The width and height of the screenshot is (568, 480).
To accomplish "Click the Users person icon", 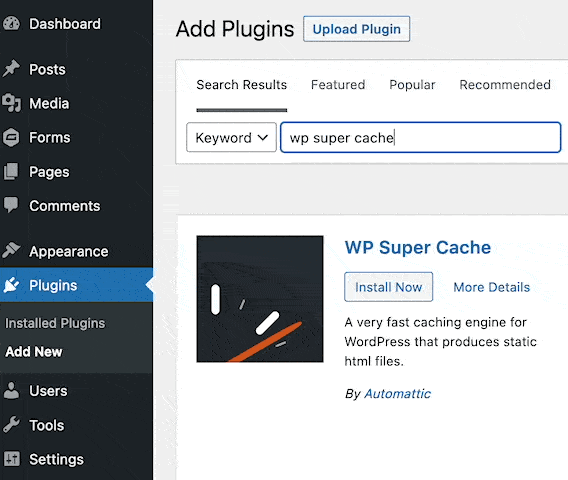I will (x=11, y=391).
